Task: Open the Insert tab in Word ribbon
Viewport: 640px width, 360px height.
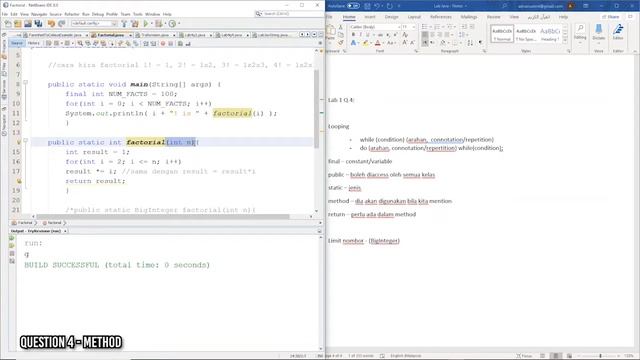Action: click(369, 17)
